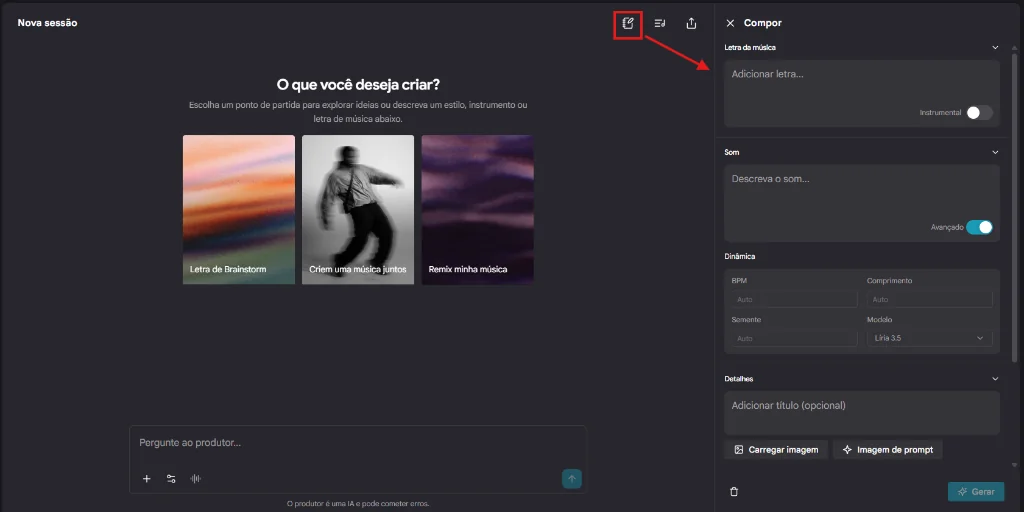Screen dimensions: 1024x512
Task: Open the compose panel notepad icon
Action: coord(628,24)
